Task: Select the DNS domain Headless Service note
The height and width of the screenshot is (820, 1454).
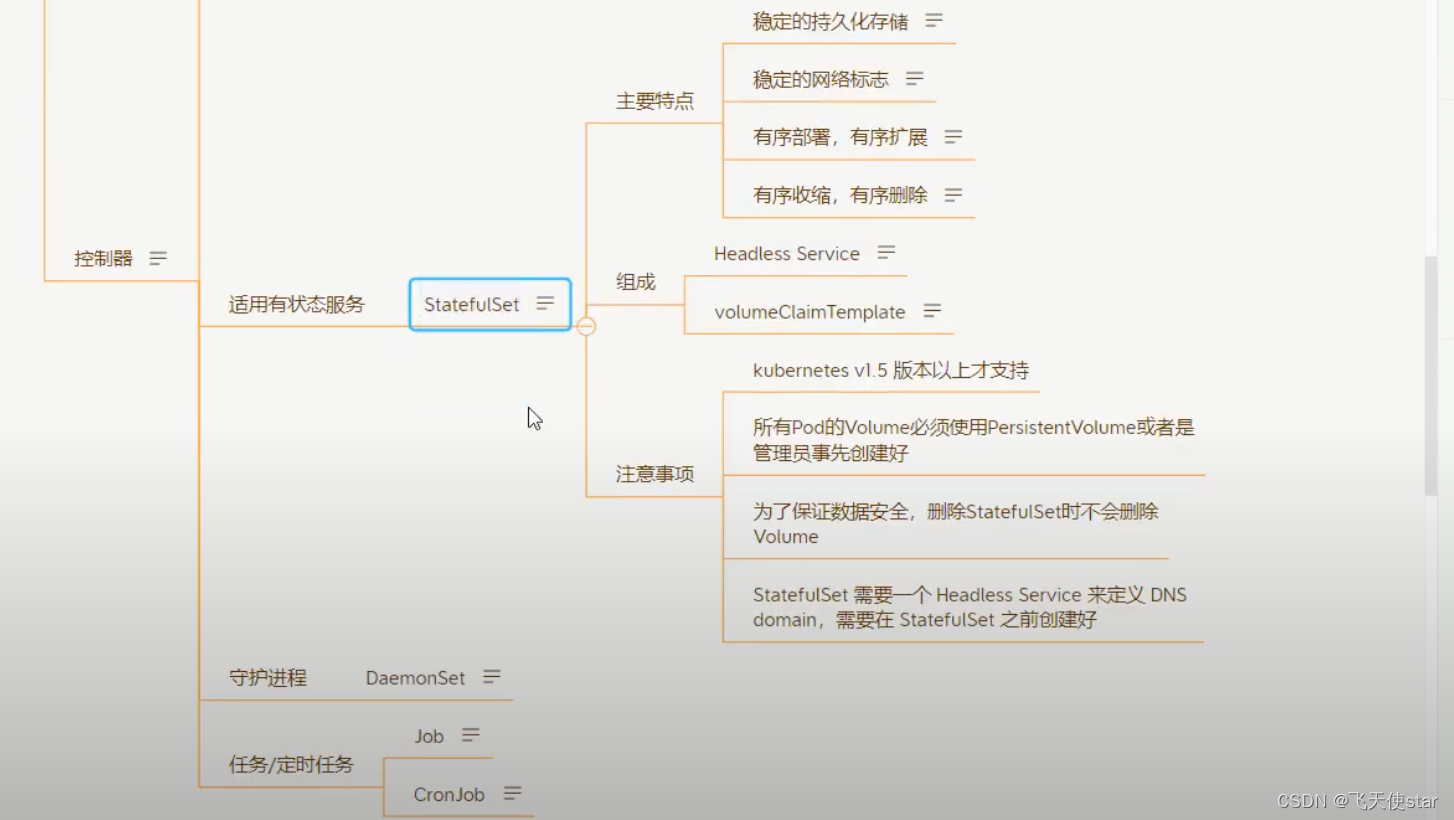Action: (970, 607)
